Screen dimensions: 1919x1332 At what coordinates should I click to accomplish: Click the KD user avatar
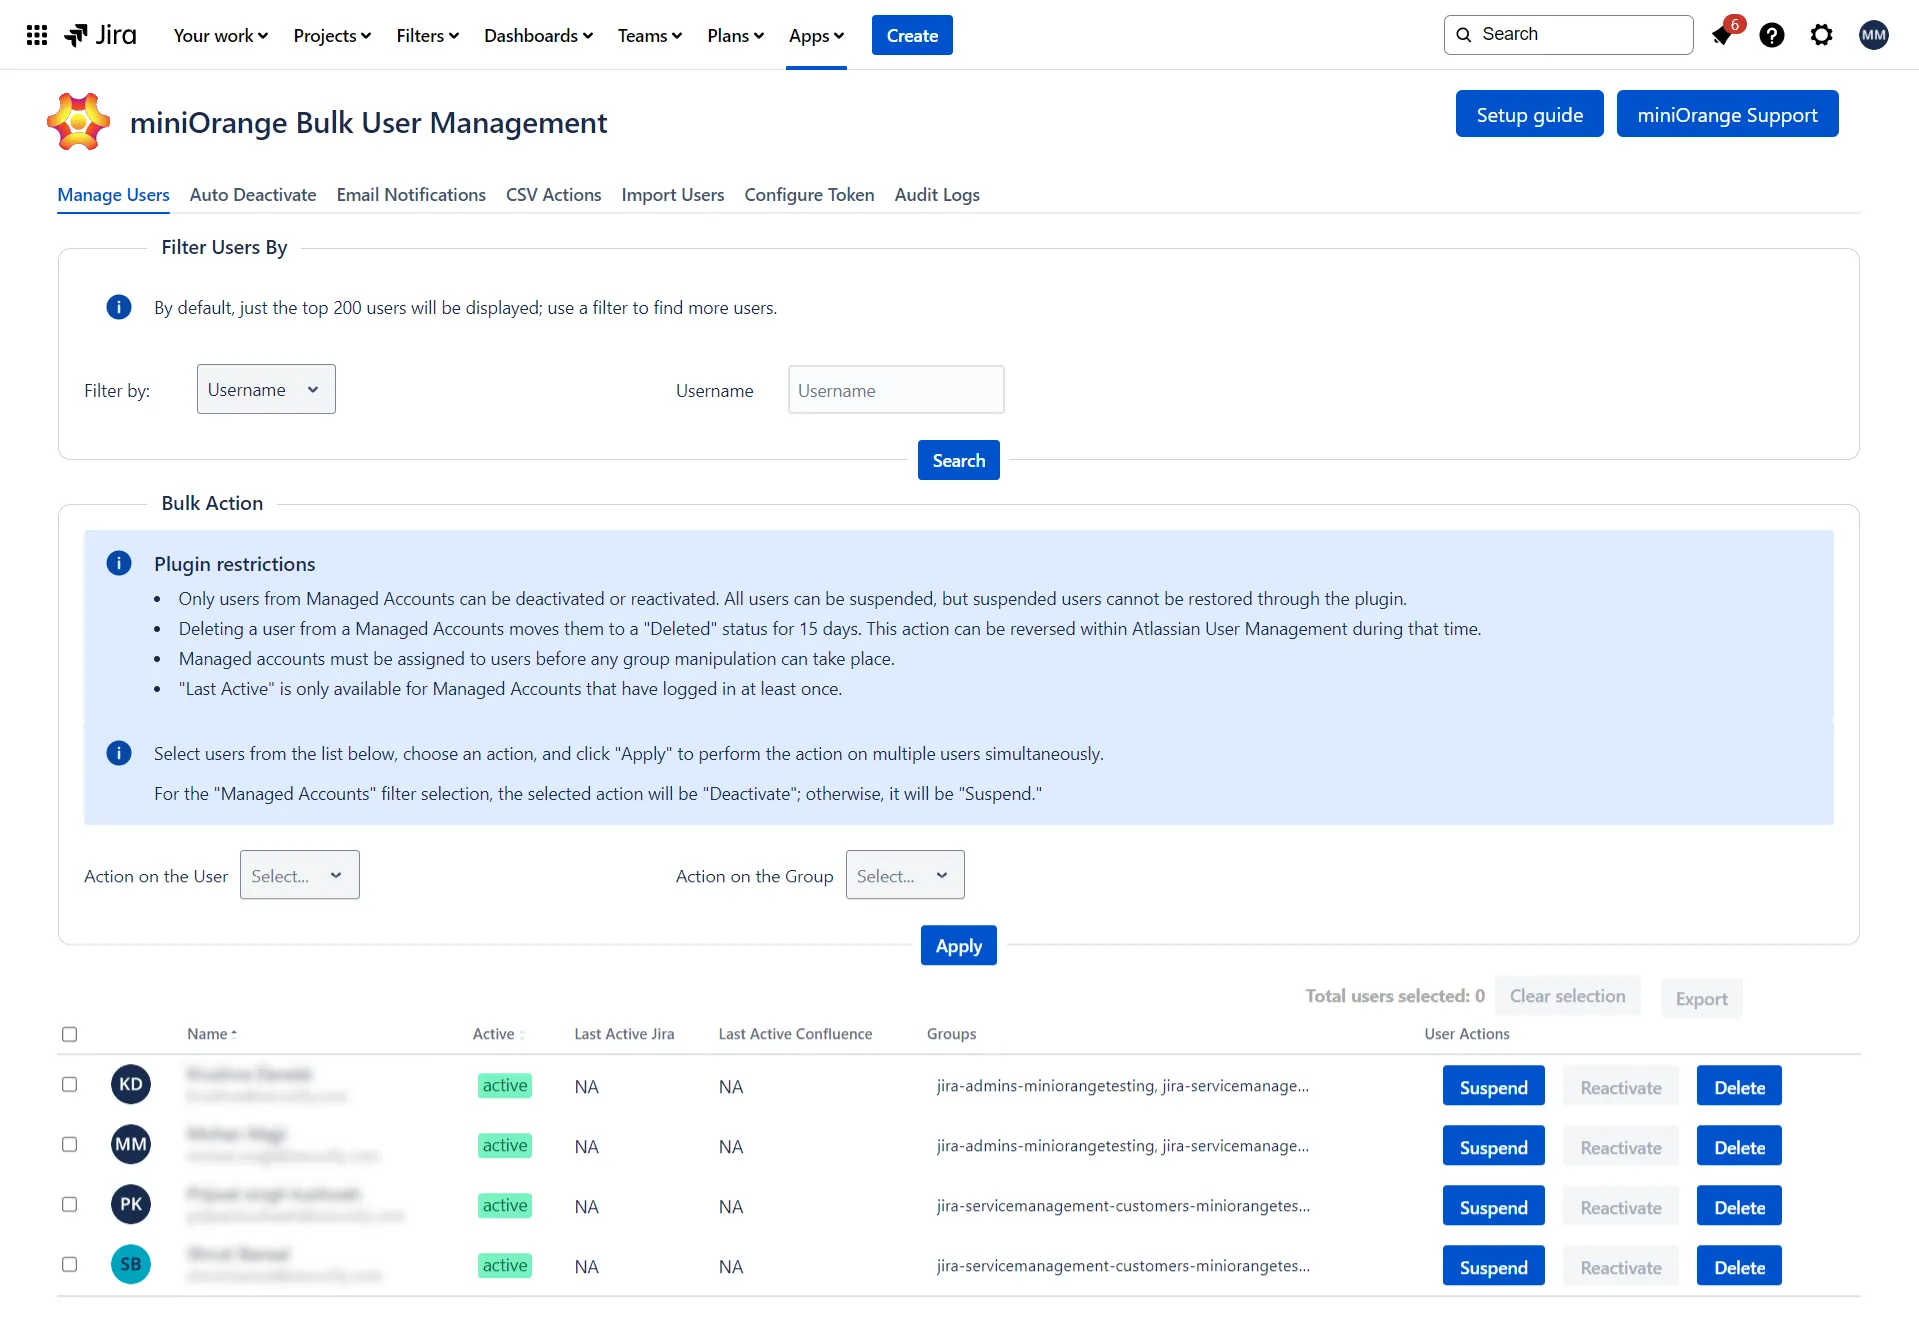[x=131, y=1084]
